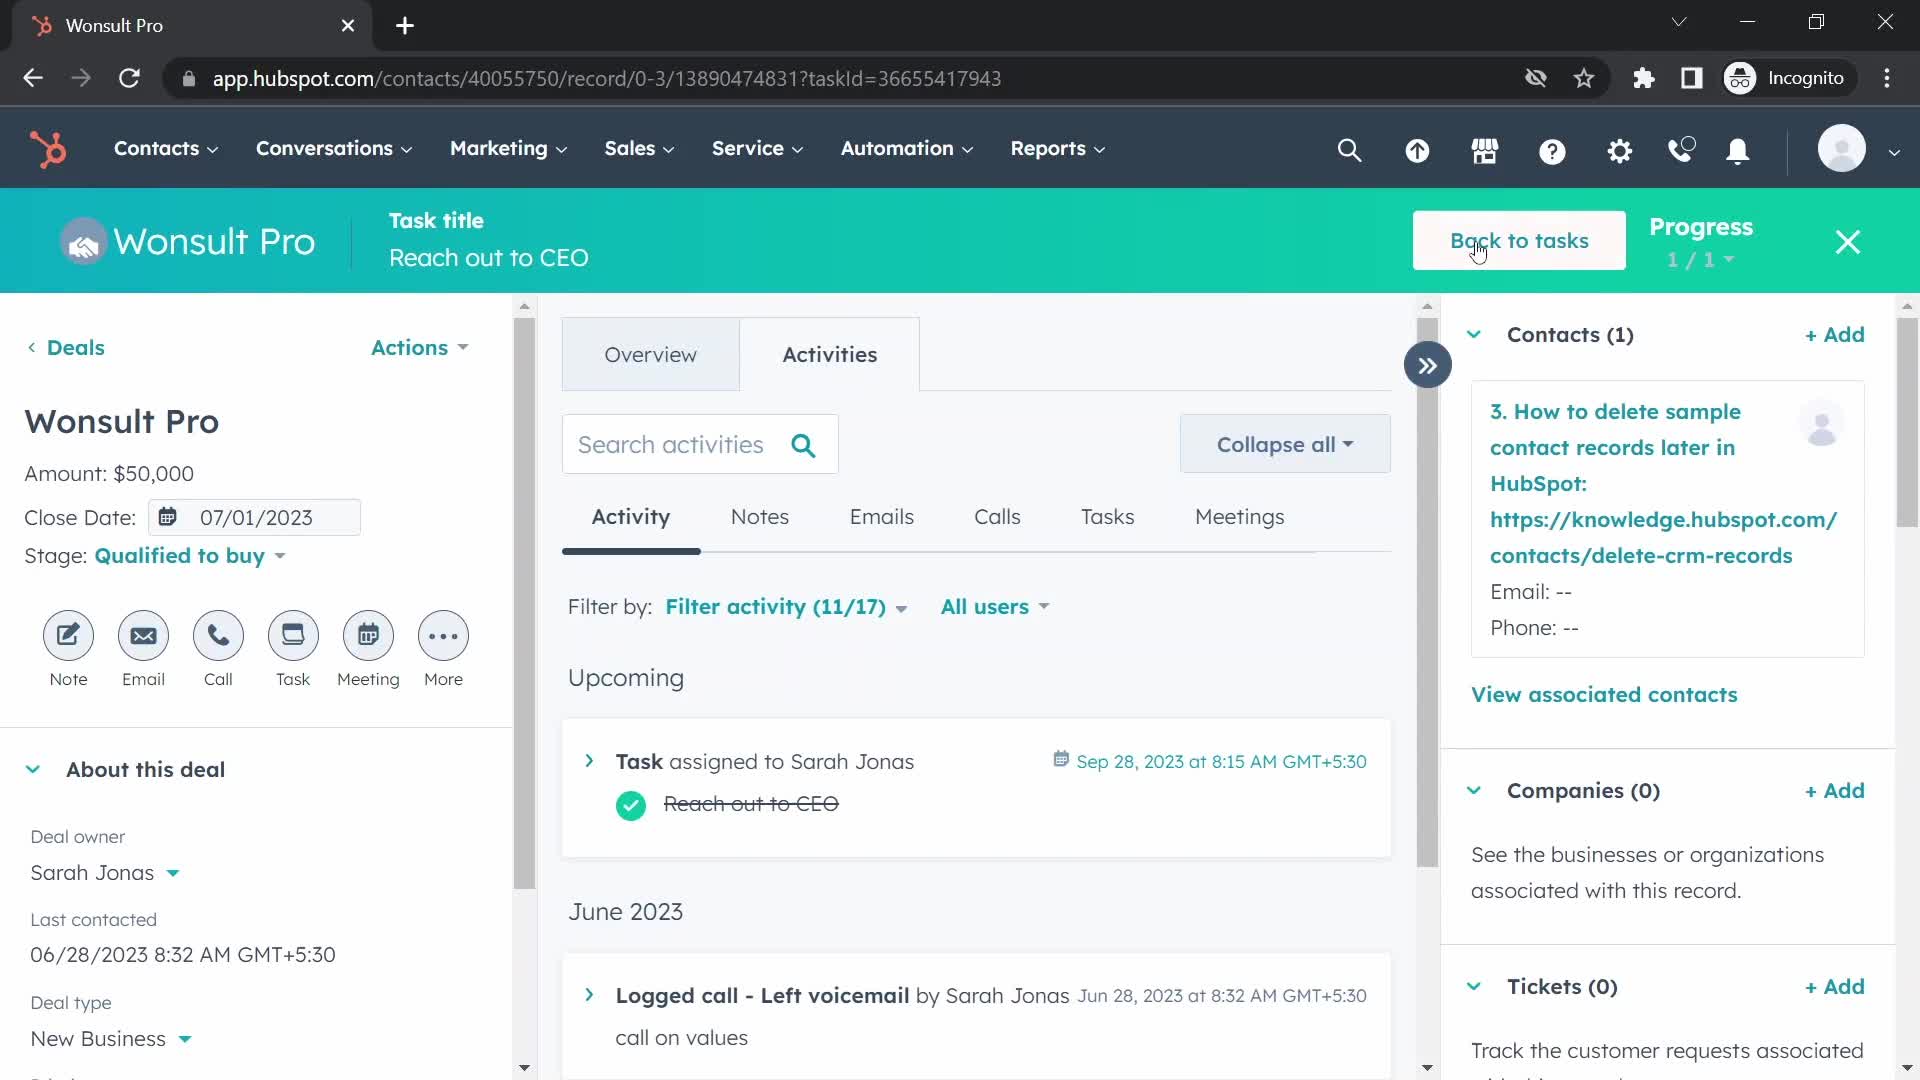Expand the About this deal section
The width and height of the screenshot is (1920, 1080).
32,769
